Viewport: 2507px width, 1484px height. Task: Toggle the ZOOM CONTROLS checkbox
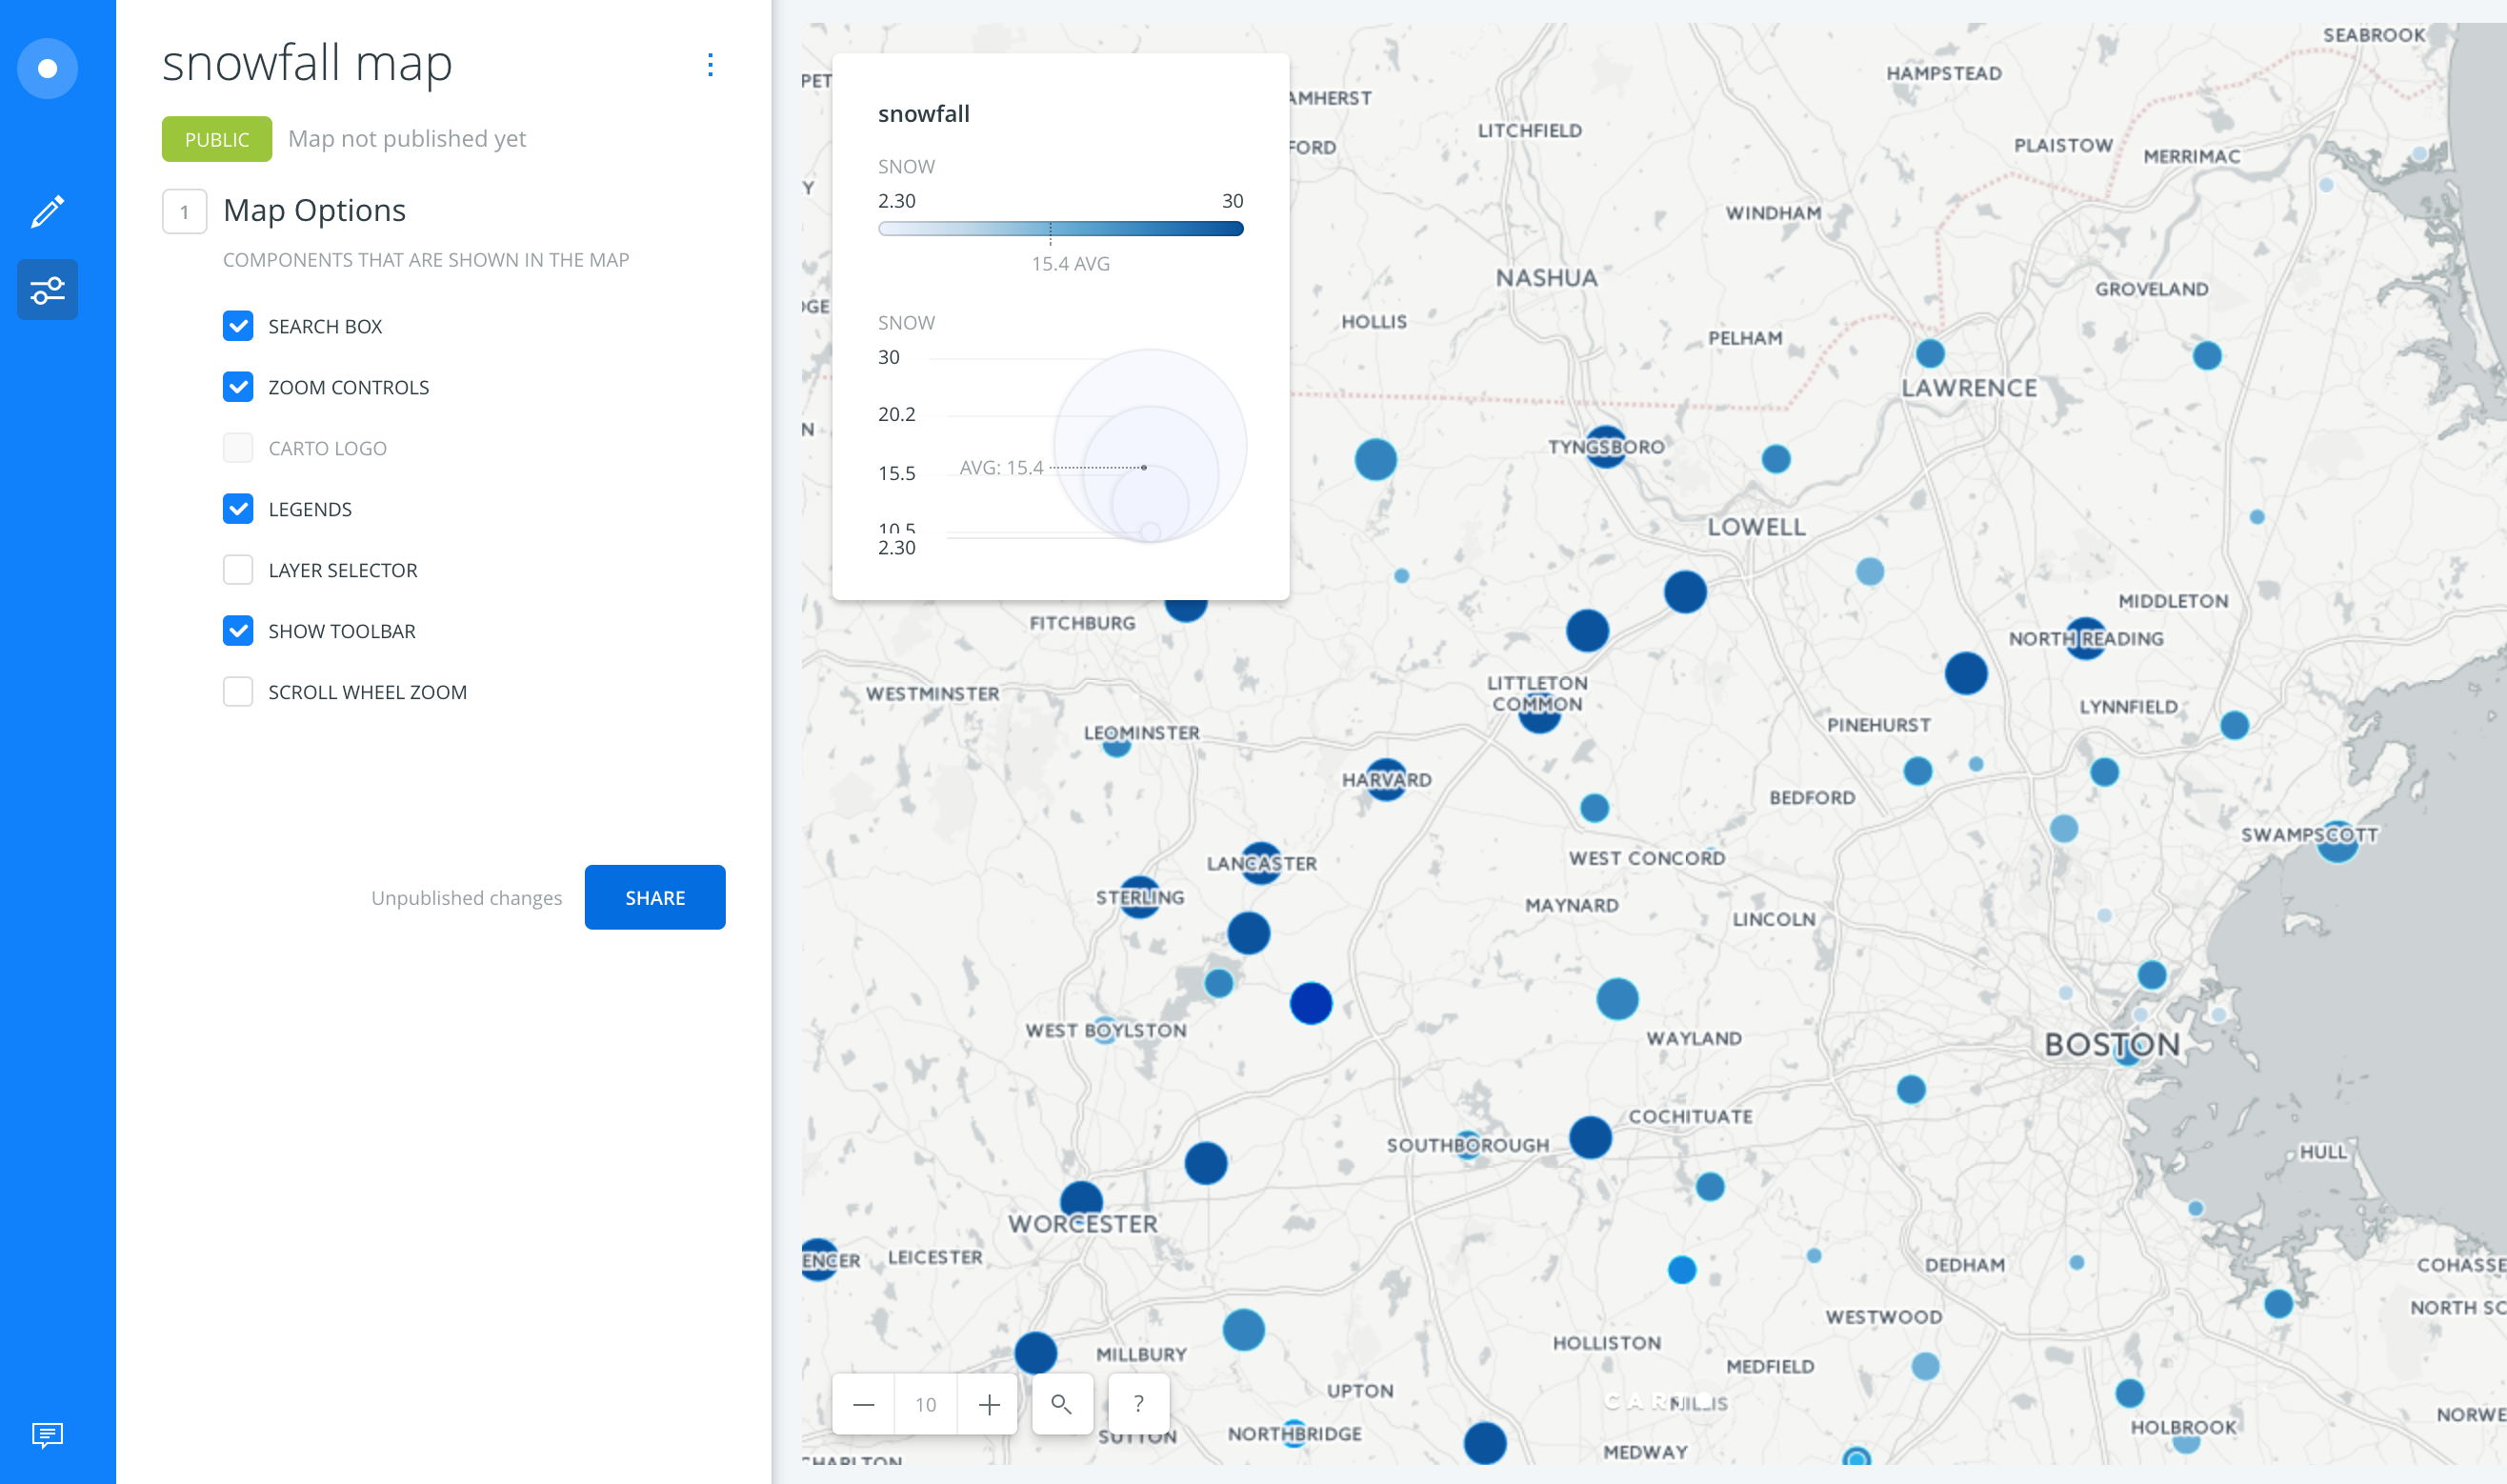coord(238,387)
